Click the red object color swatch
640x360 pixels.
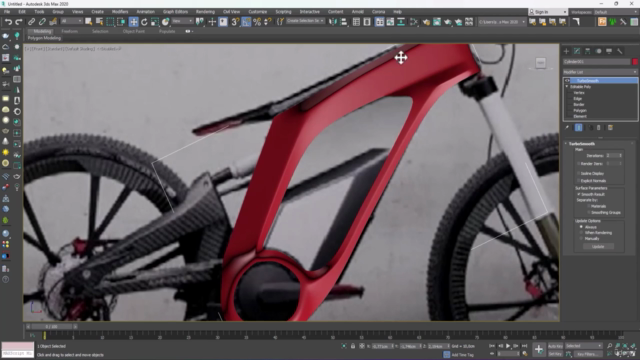tap(635, 62)
